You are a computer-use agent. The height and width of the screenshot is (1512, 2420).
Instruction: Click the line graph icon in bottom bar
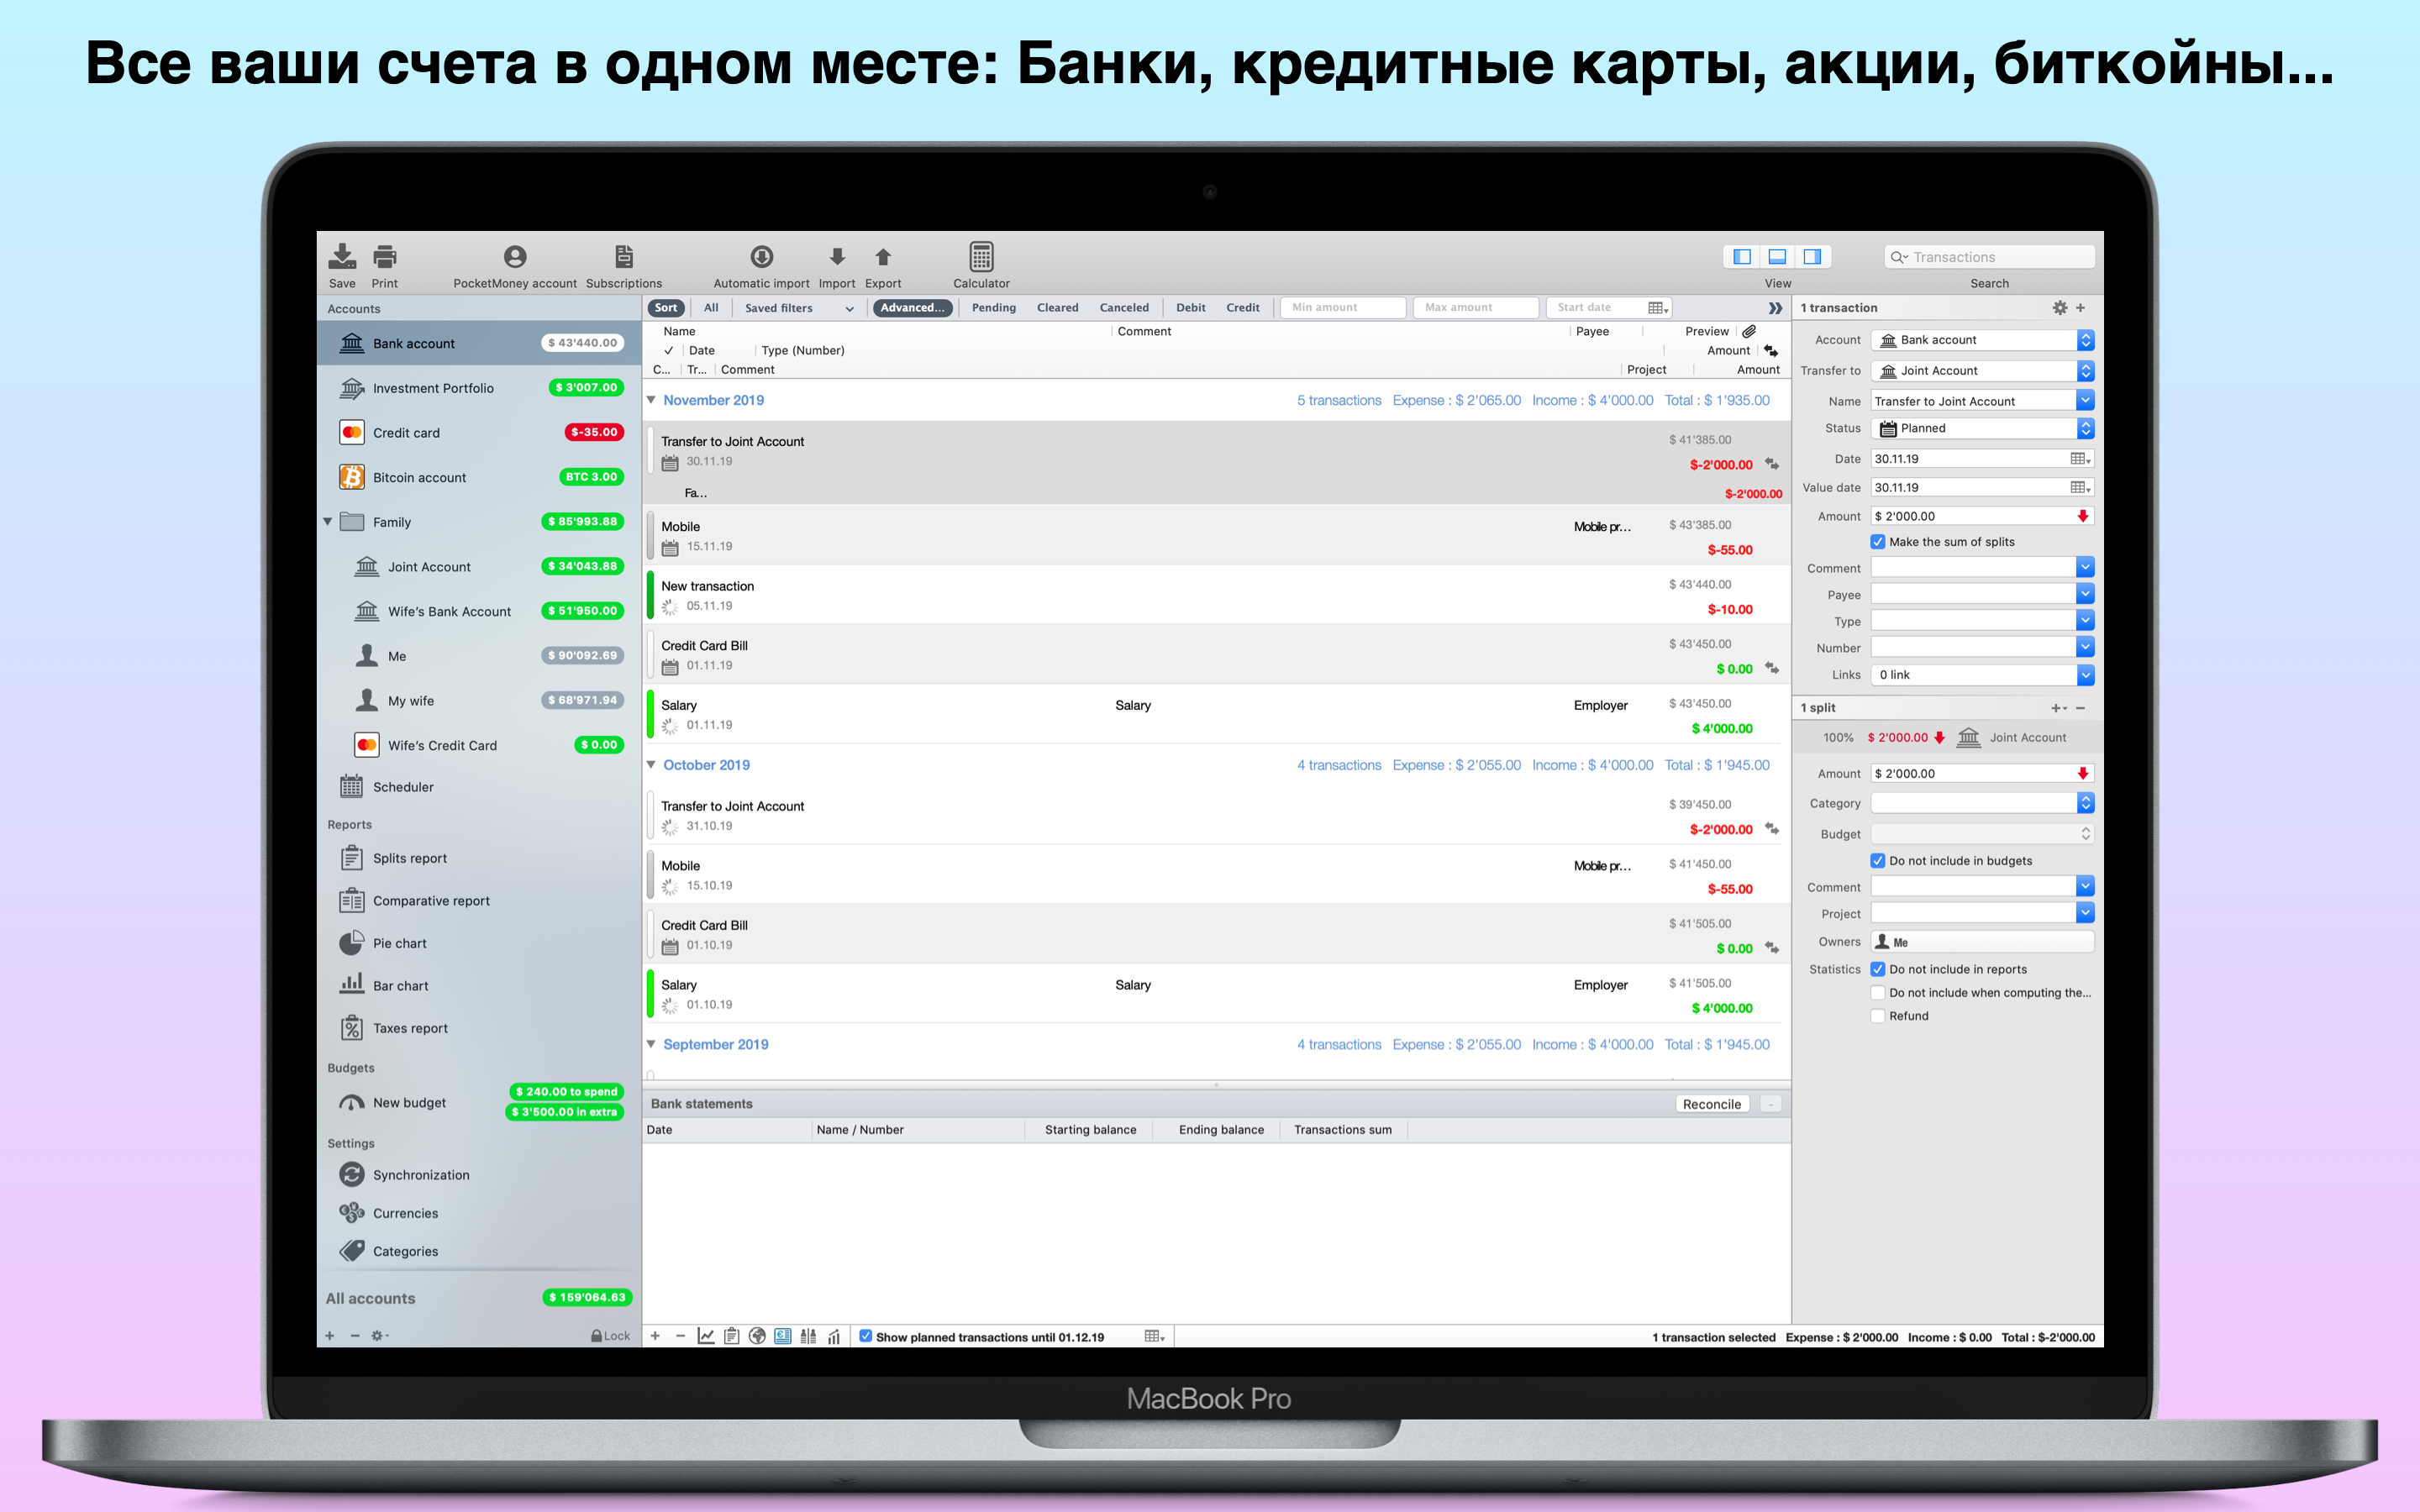(x=706, y=1336)
